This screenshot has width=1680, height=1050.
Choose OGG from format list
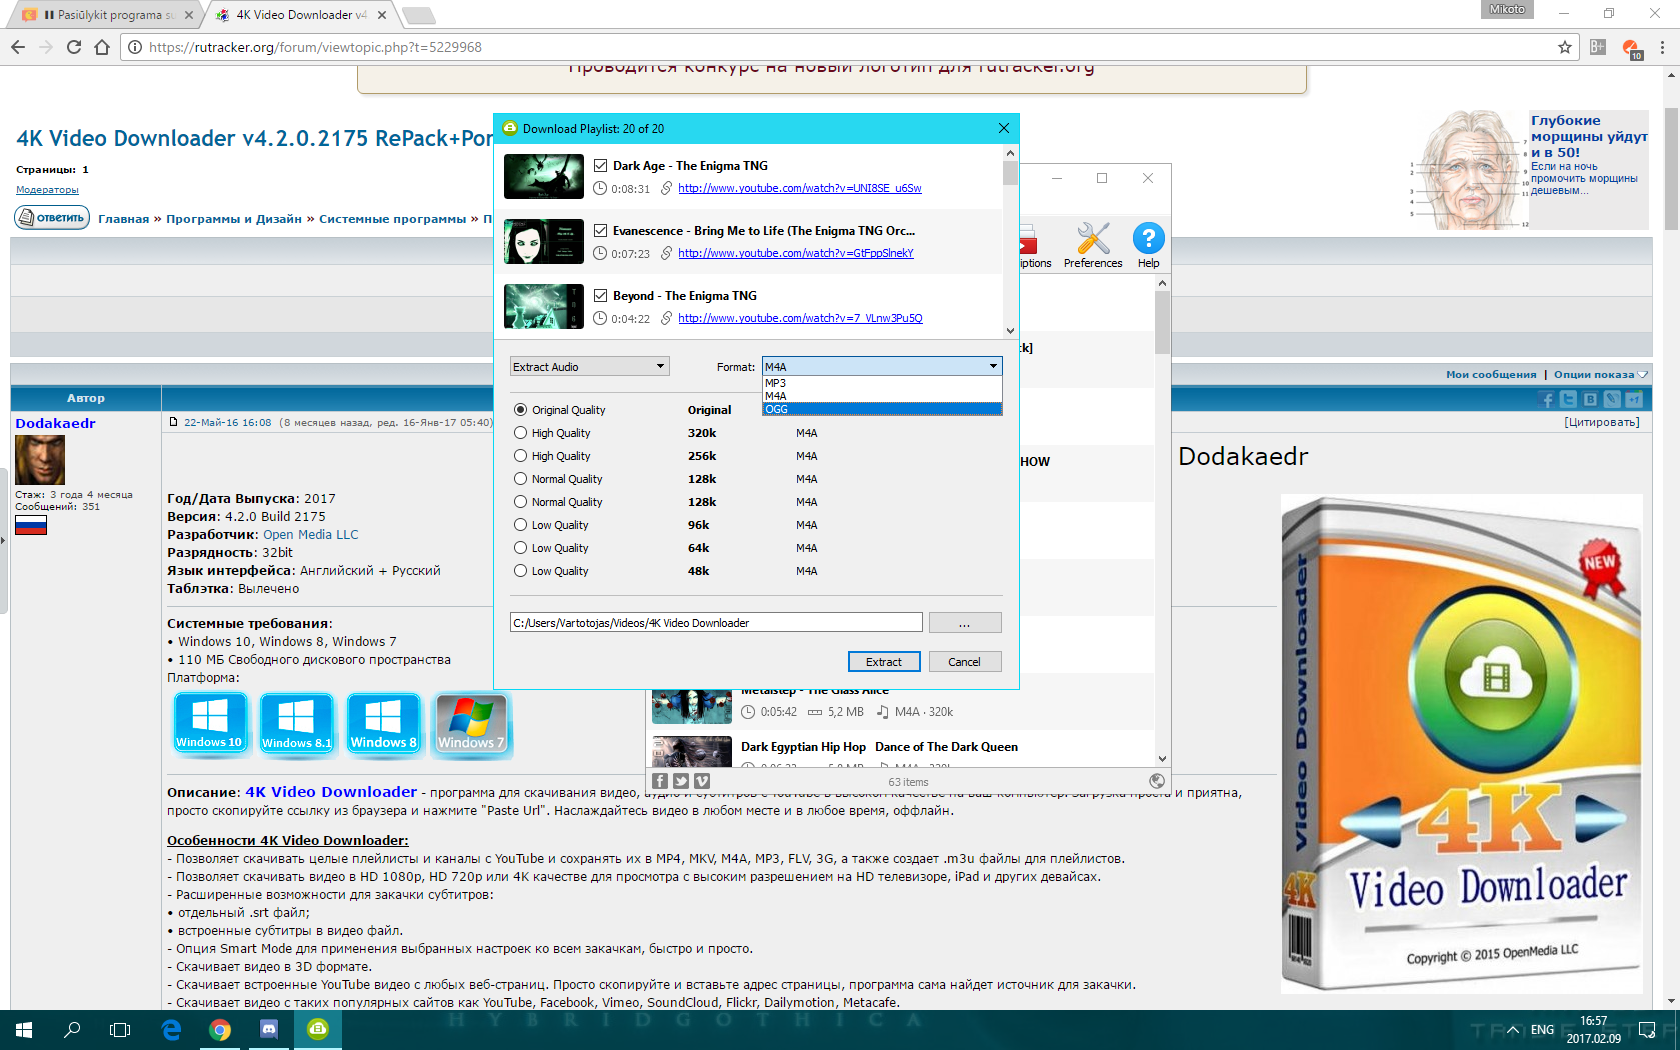click(882, 409)
